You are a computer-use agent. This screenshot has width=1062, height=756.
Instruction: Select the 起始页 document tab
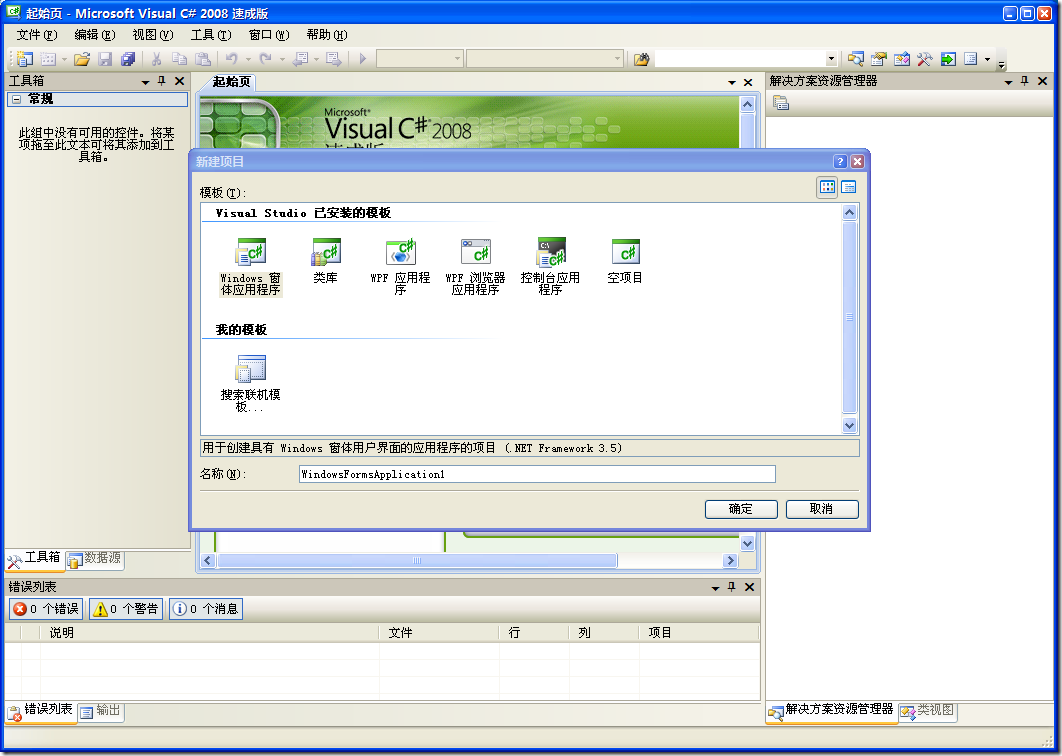[x=231, y=82]
